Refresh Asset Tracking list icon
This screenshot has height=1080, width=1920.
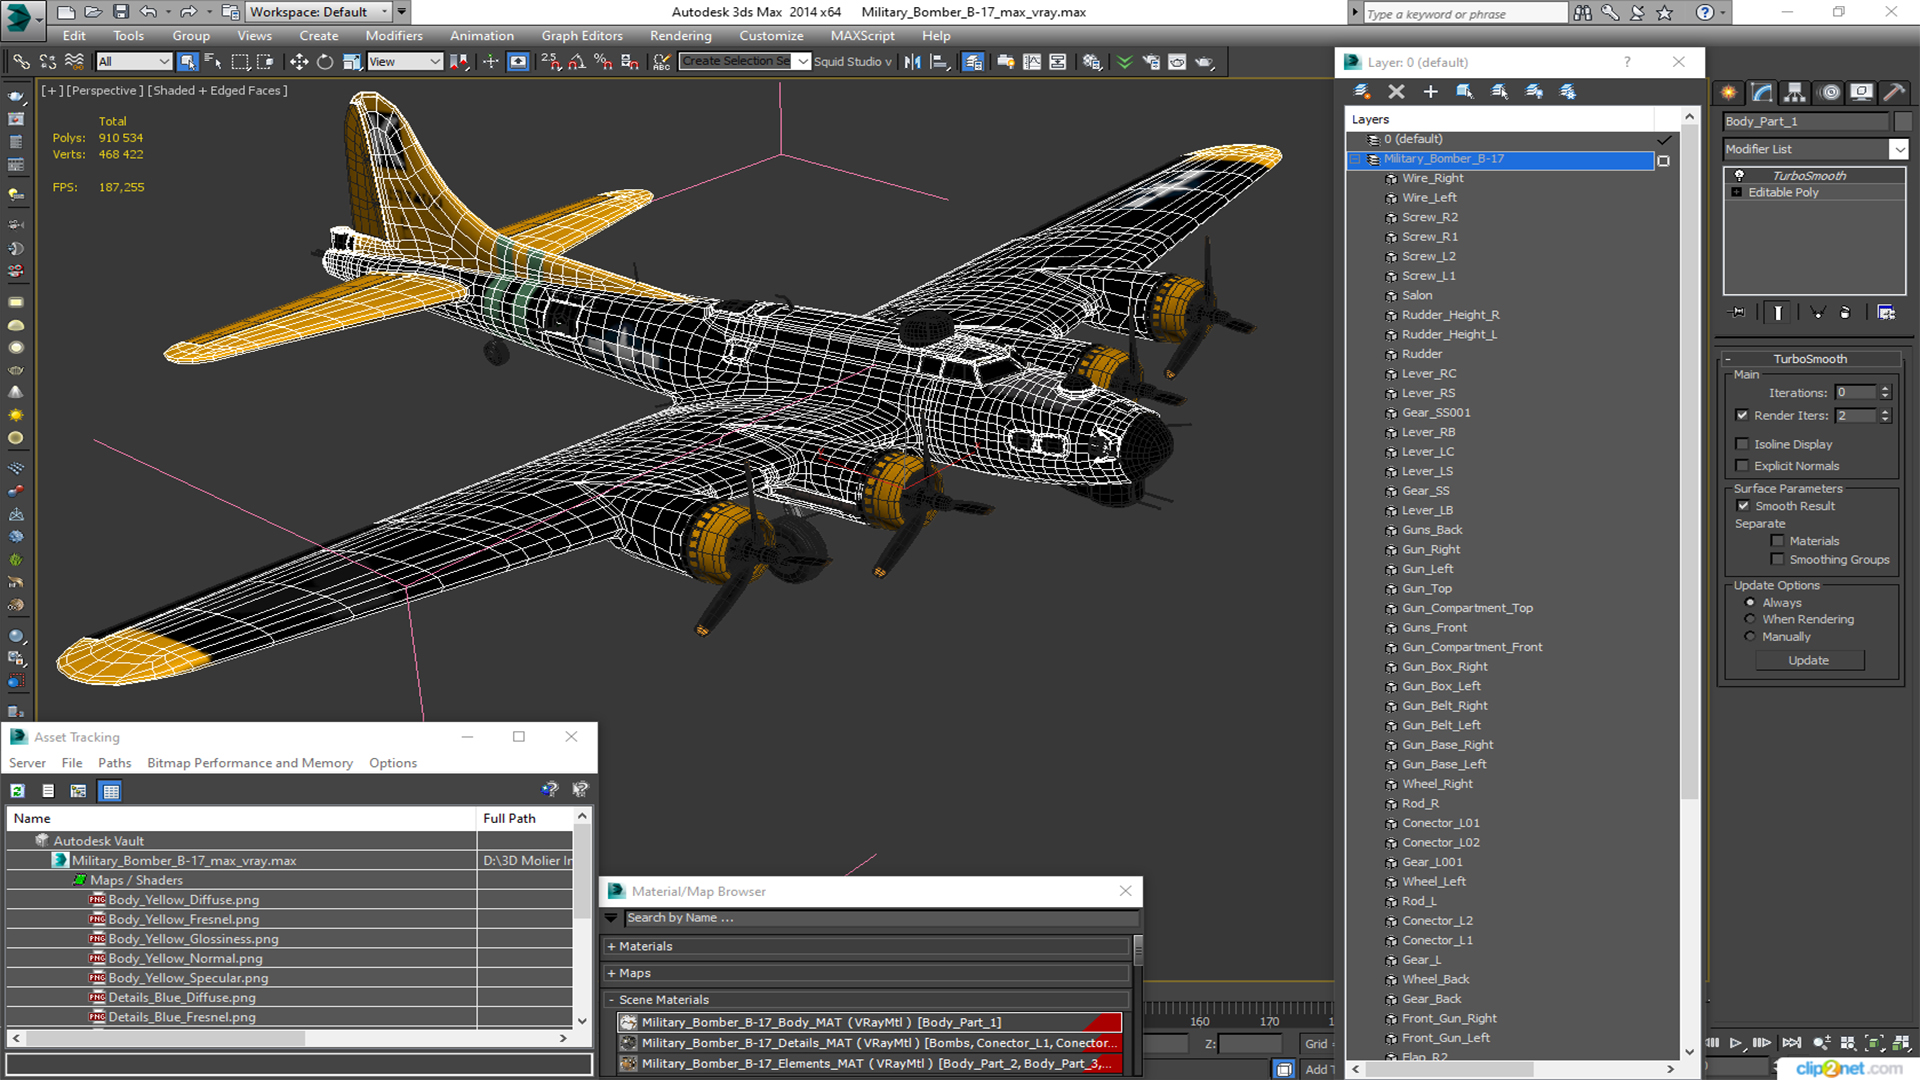pos(17,791)
